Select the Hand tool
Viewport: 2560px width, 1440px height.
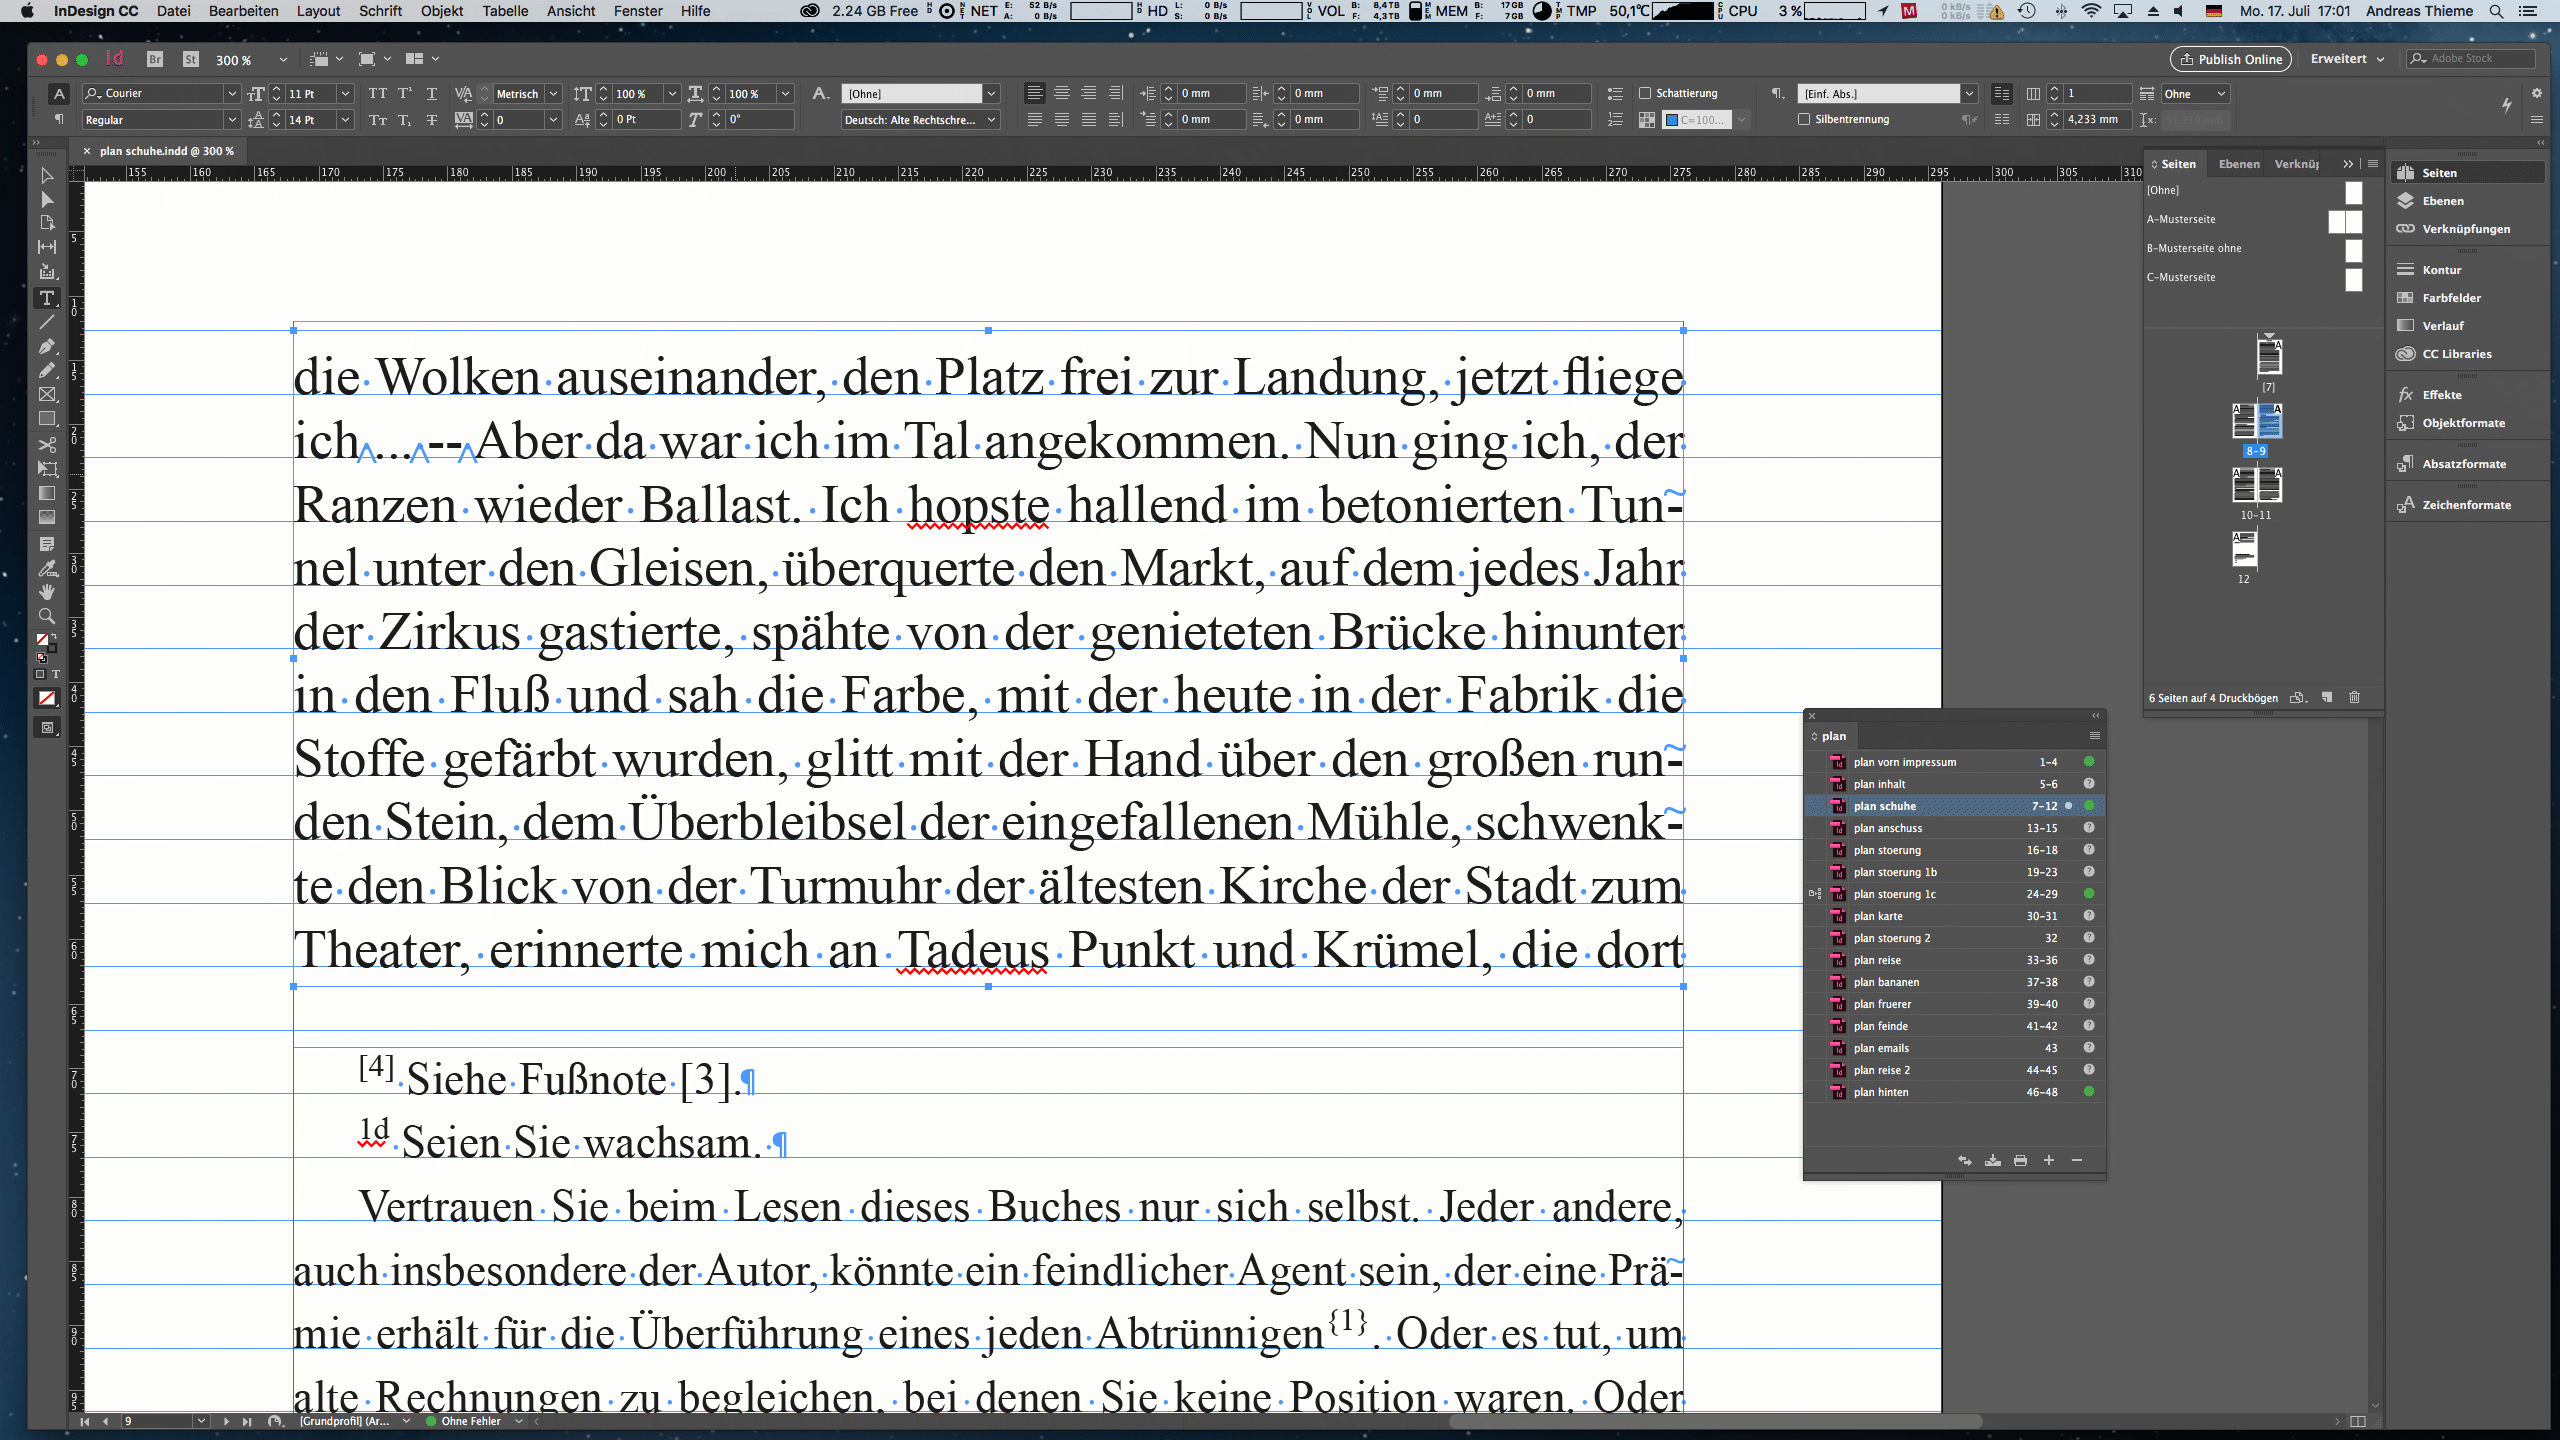[x=46, y=592]
